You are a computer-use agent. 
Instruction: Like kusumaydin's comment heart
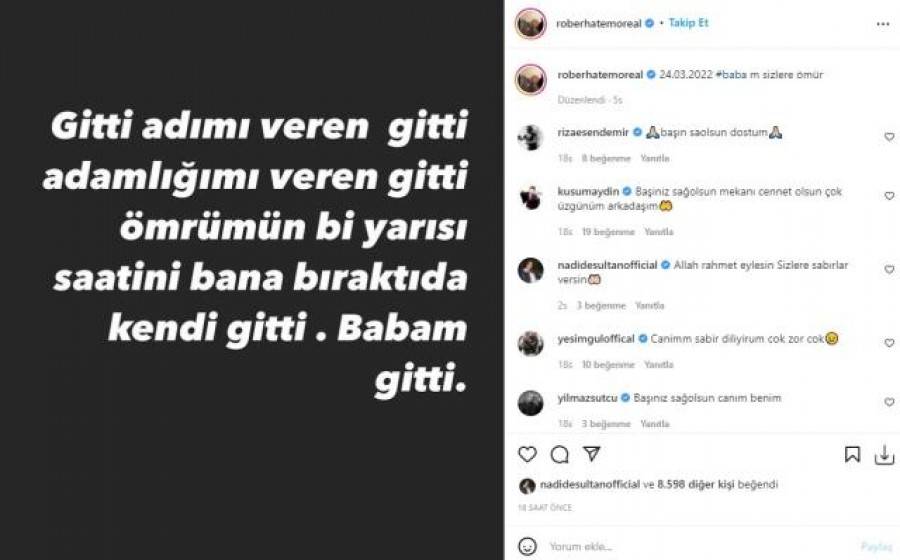point(889,196)
